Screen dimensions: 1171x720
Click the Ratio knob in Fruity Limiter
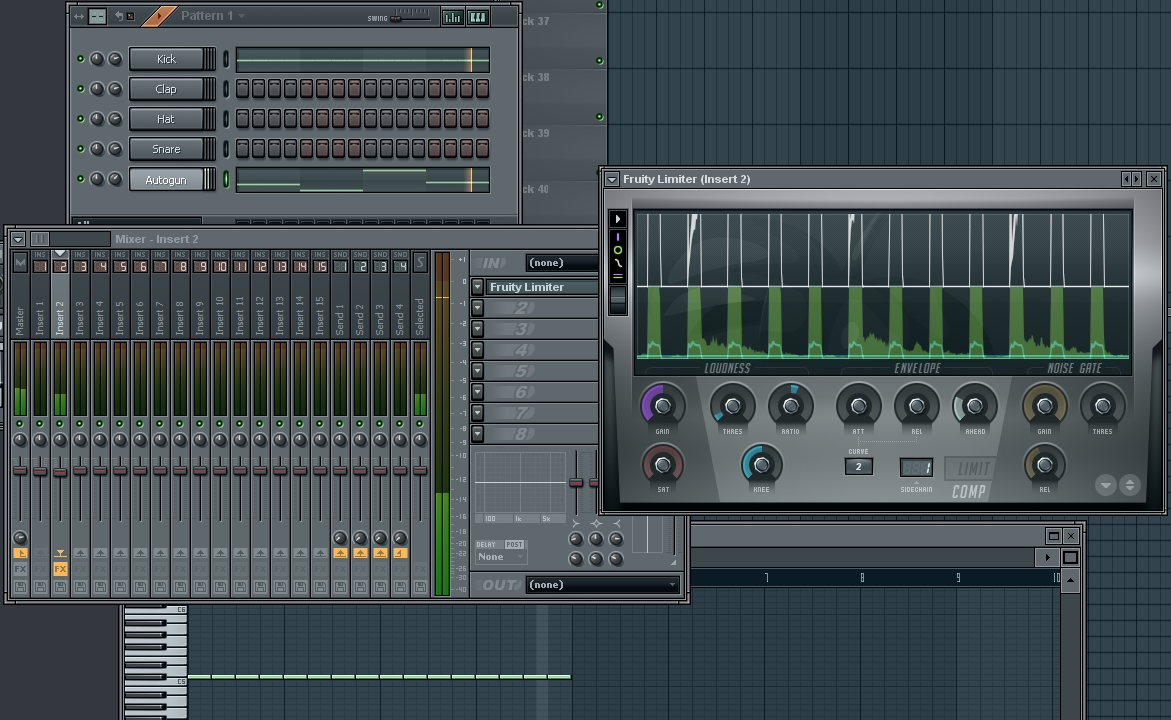(x=790, y=406)
